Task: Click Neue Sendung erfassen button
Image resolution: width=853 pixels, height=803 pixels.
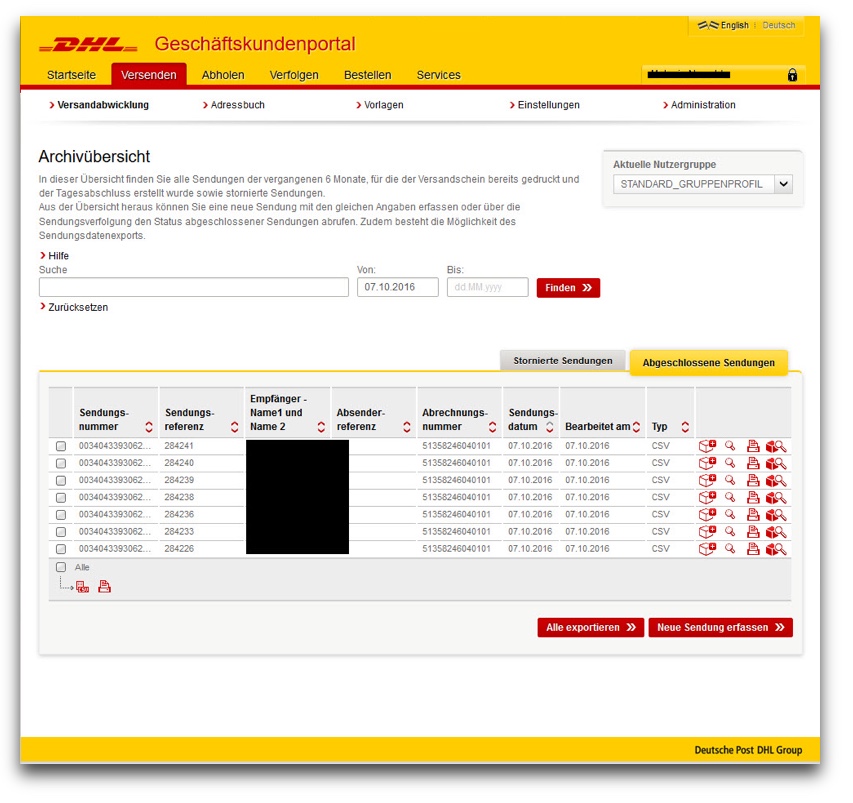Action: (x=720, y=627)
